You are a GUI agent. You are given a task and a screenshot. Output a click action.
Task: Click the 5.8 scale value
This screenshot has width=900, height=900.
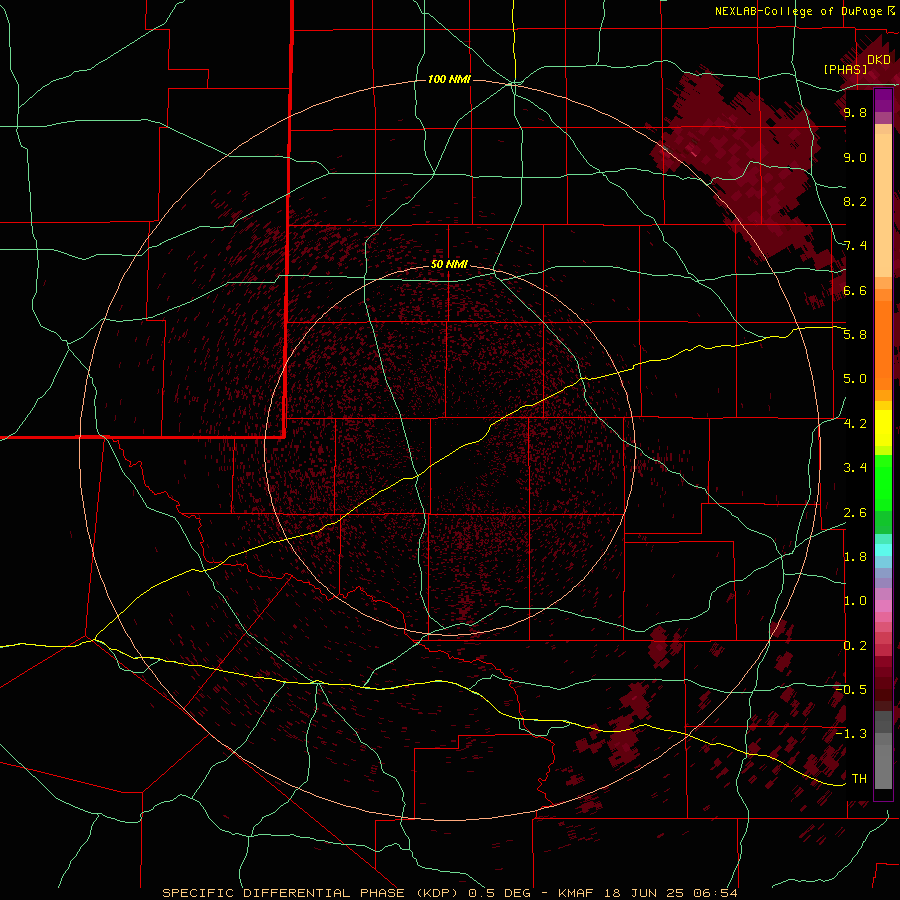(x=855, y=335)
